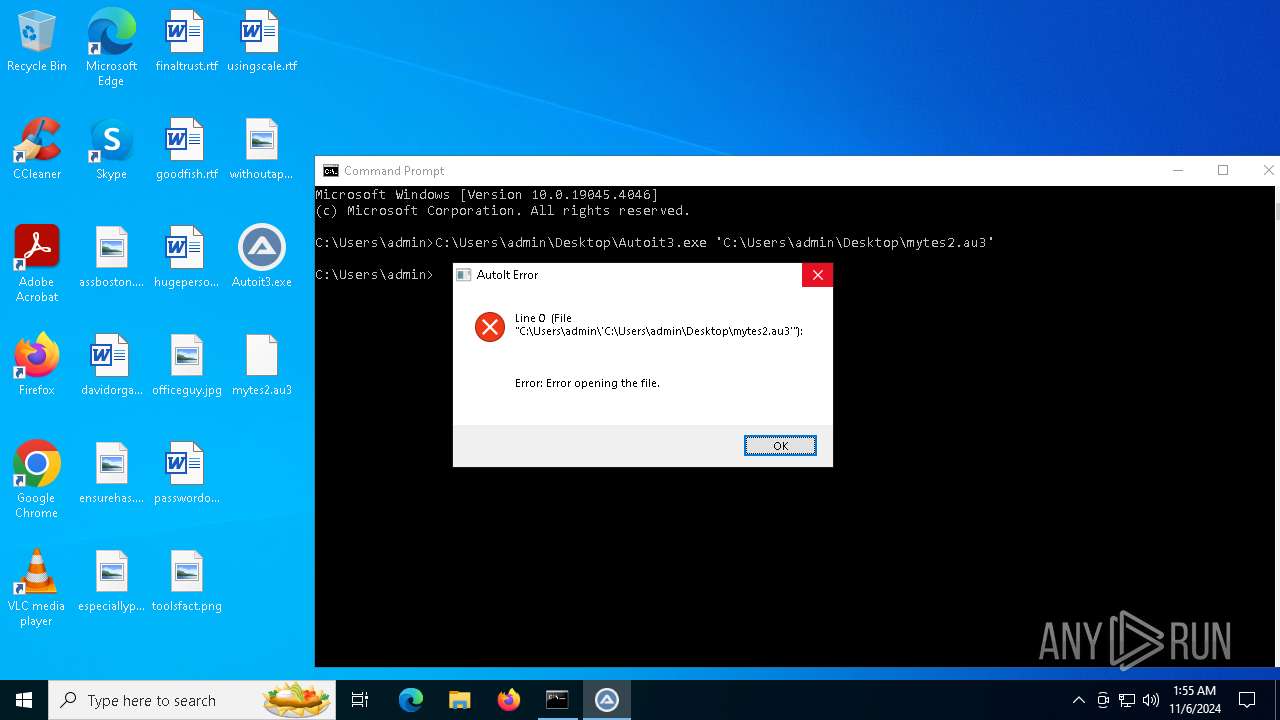Select toolsfact.png on the desktop
This screenshot has height=720, width=1280.
point(186,581)
